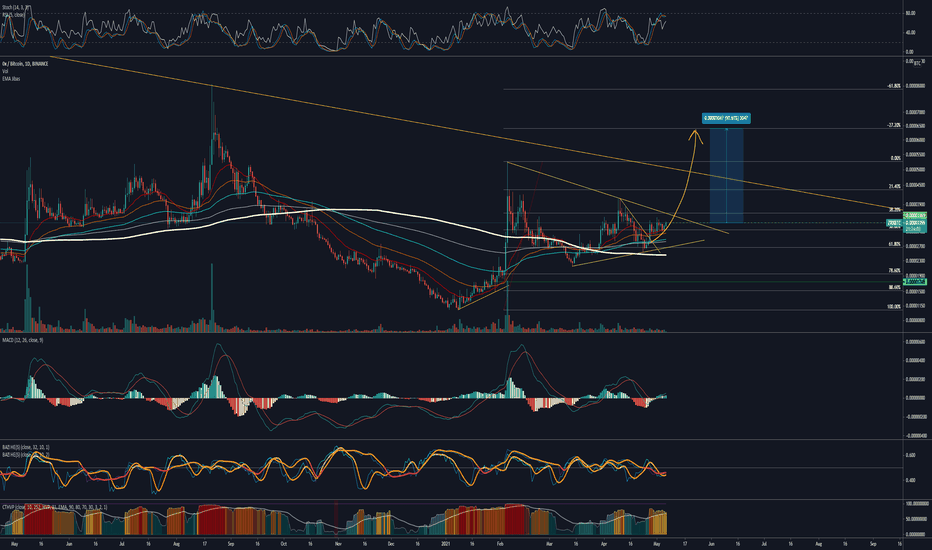Click the 21.40% Fibonacci level label

click(x=895, y=186)
